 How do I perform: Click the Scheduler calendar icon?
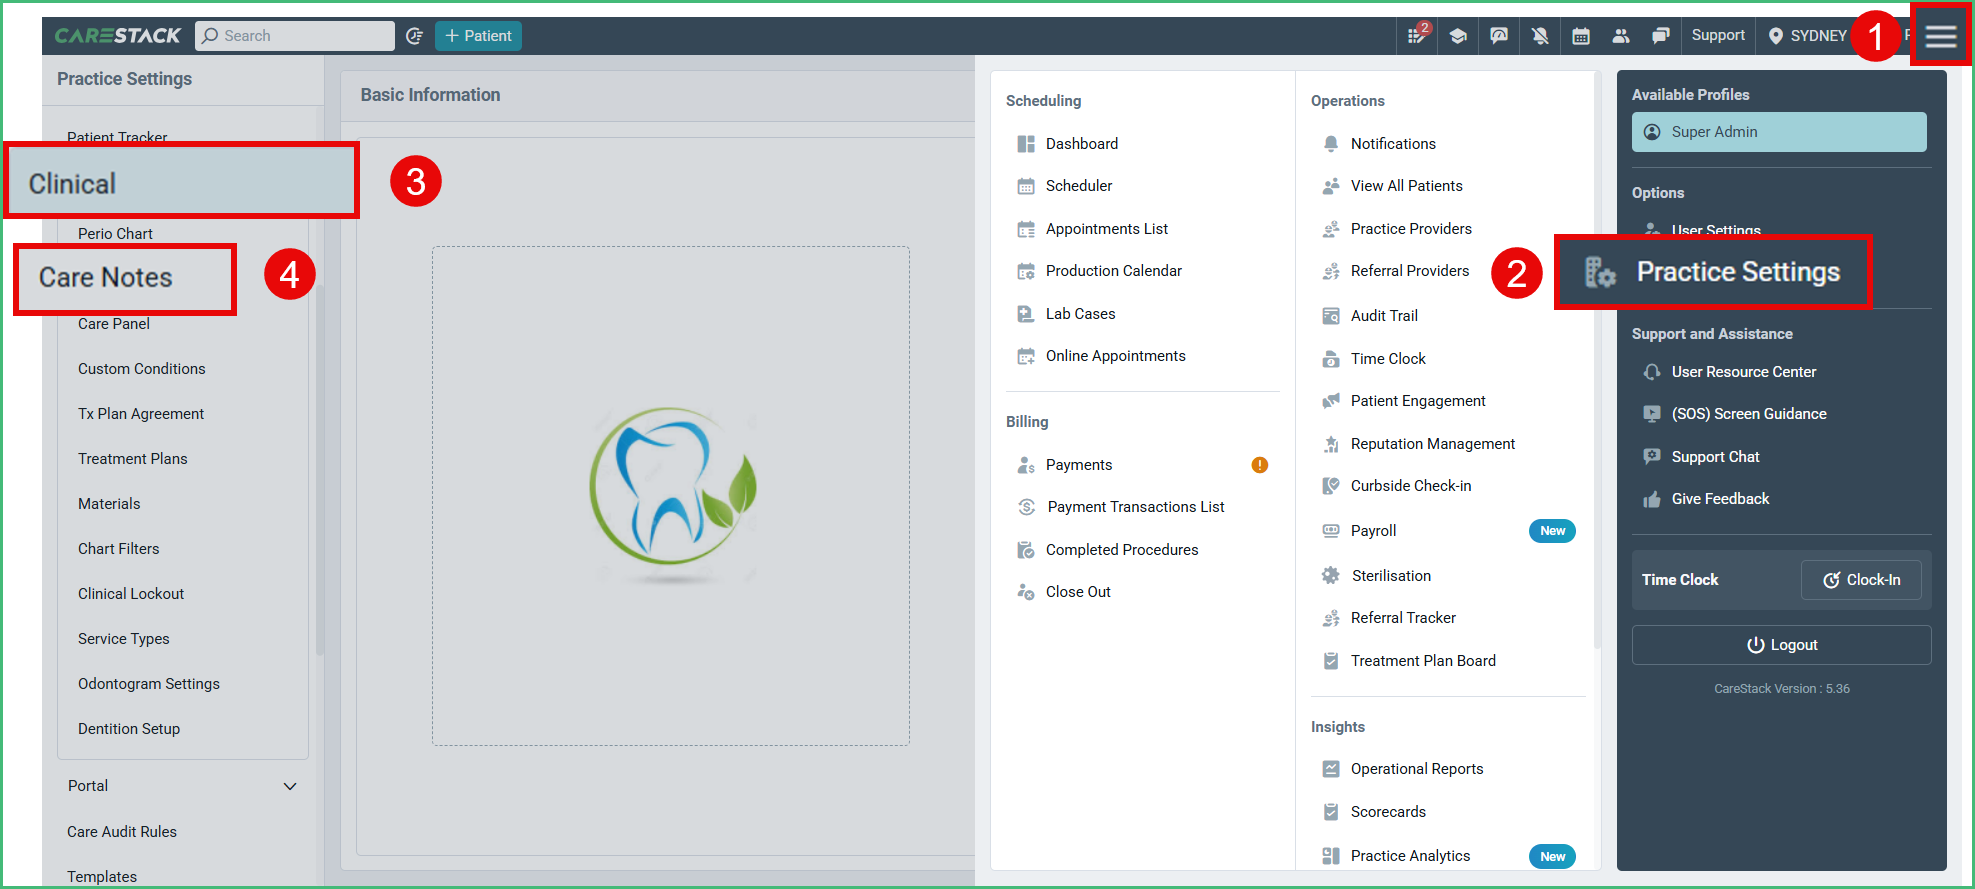pyautogui.click(x=1026, y=186)
